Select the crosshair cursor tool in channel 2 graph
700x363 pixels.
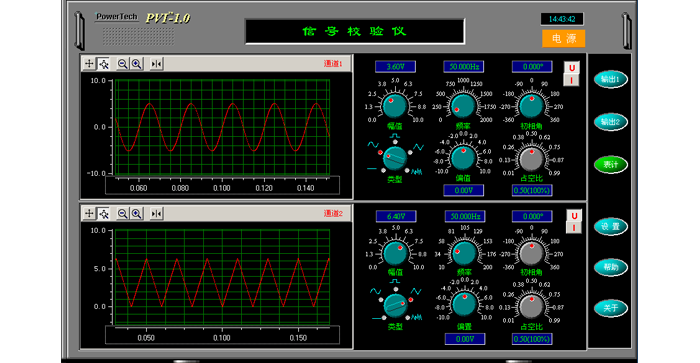89,213
